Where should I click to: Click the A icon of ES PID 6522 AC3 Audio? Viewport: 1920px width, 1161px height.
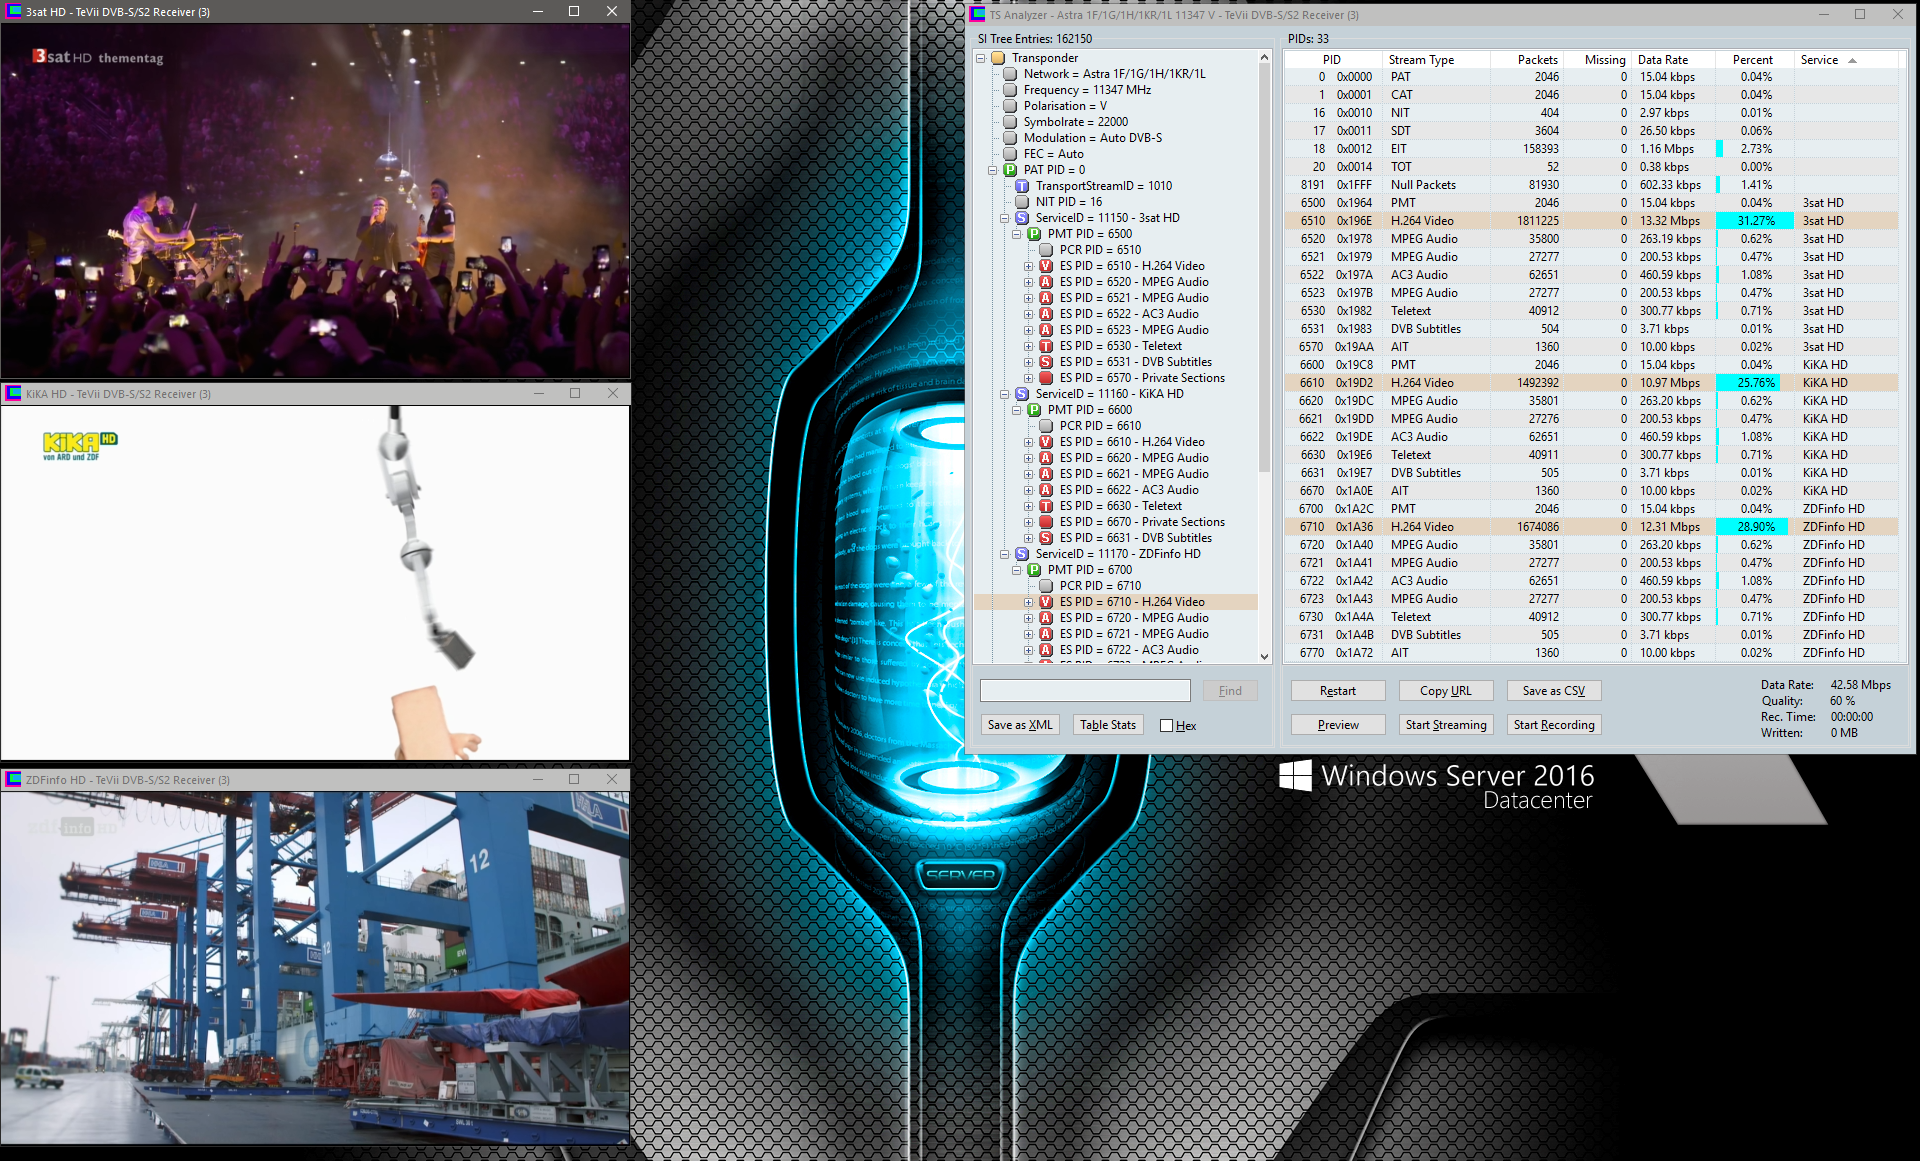point(1046,314)
